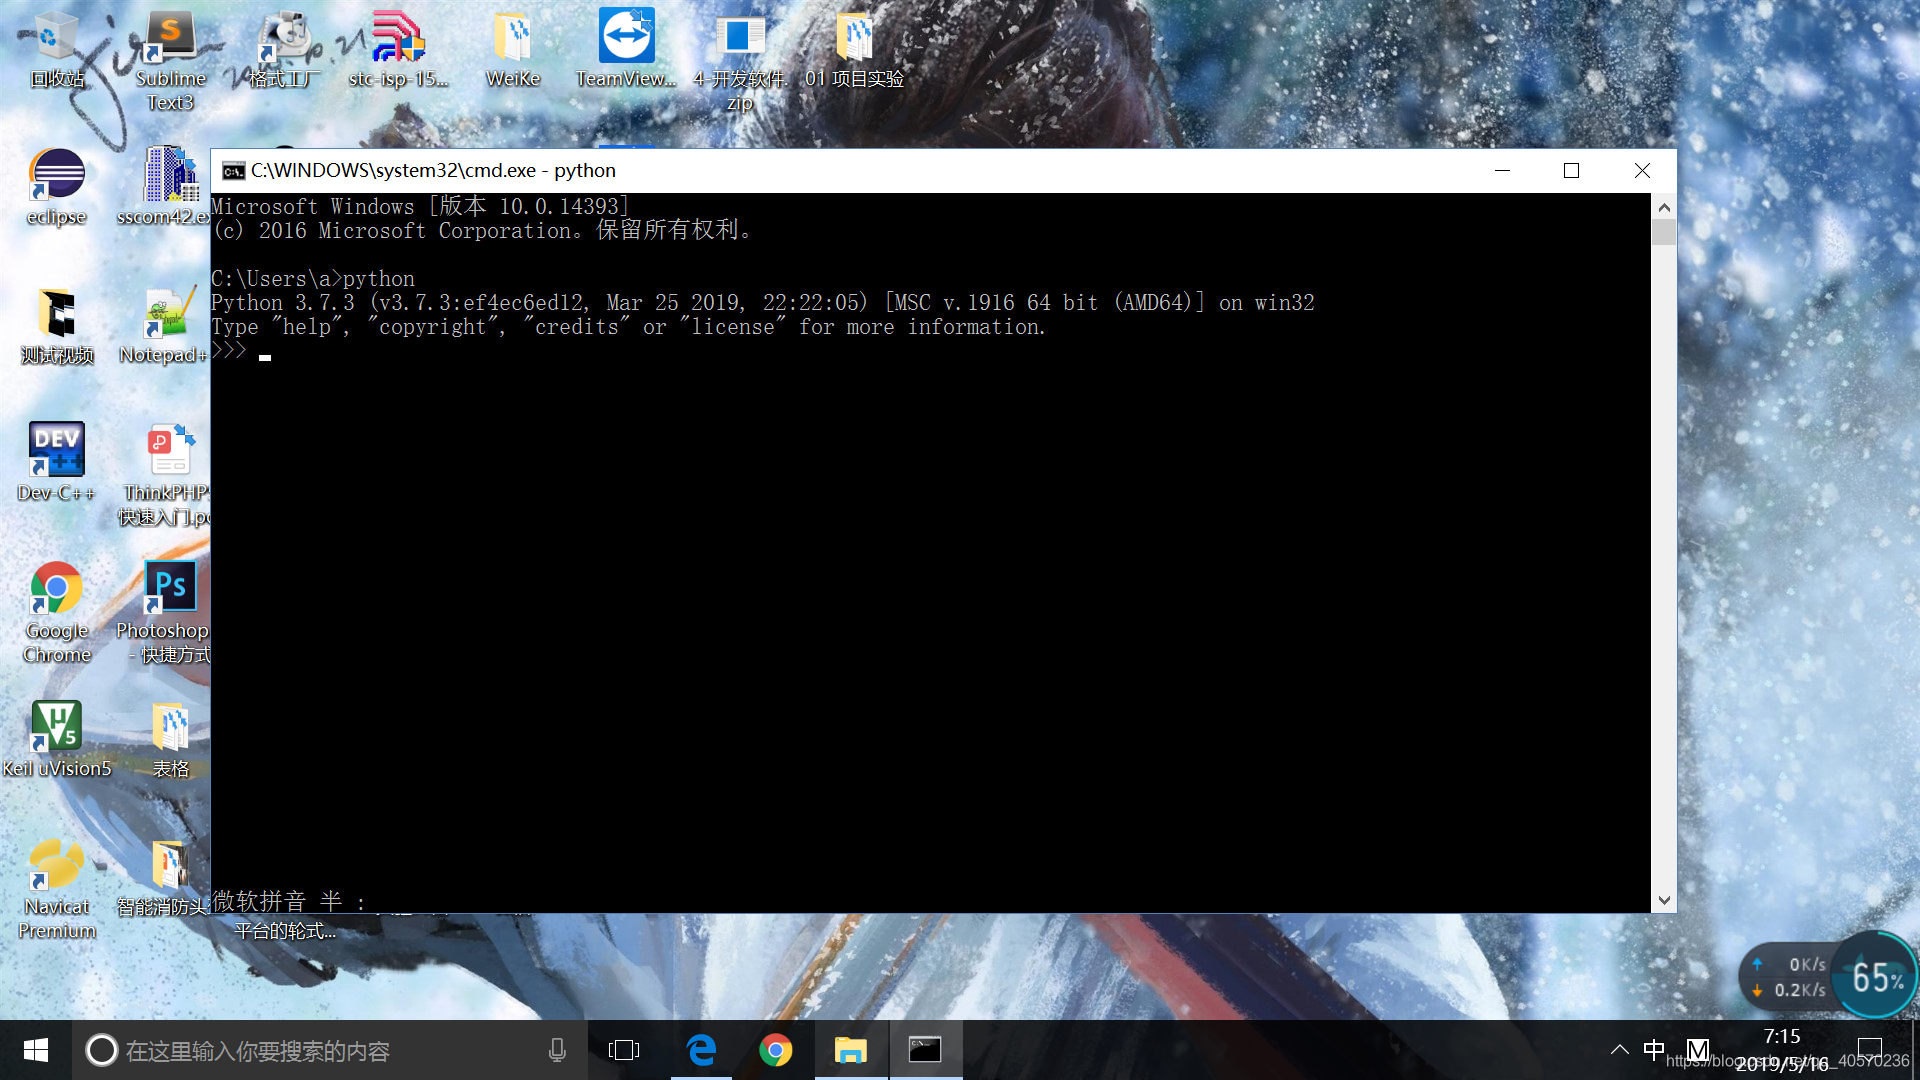Switch to File Explorer in taskbar
This screenshot has width=1920, height=1080.
(x=850, y=1050)
